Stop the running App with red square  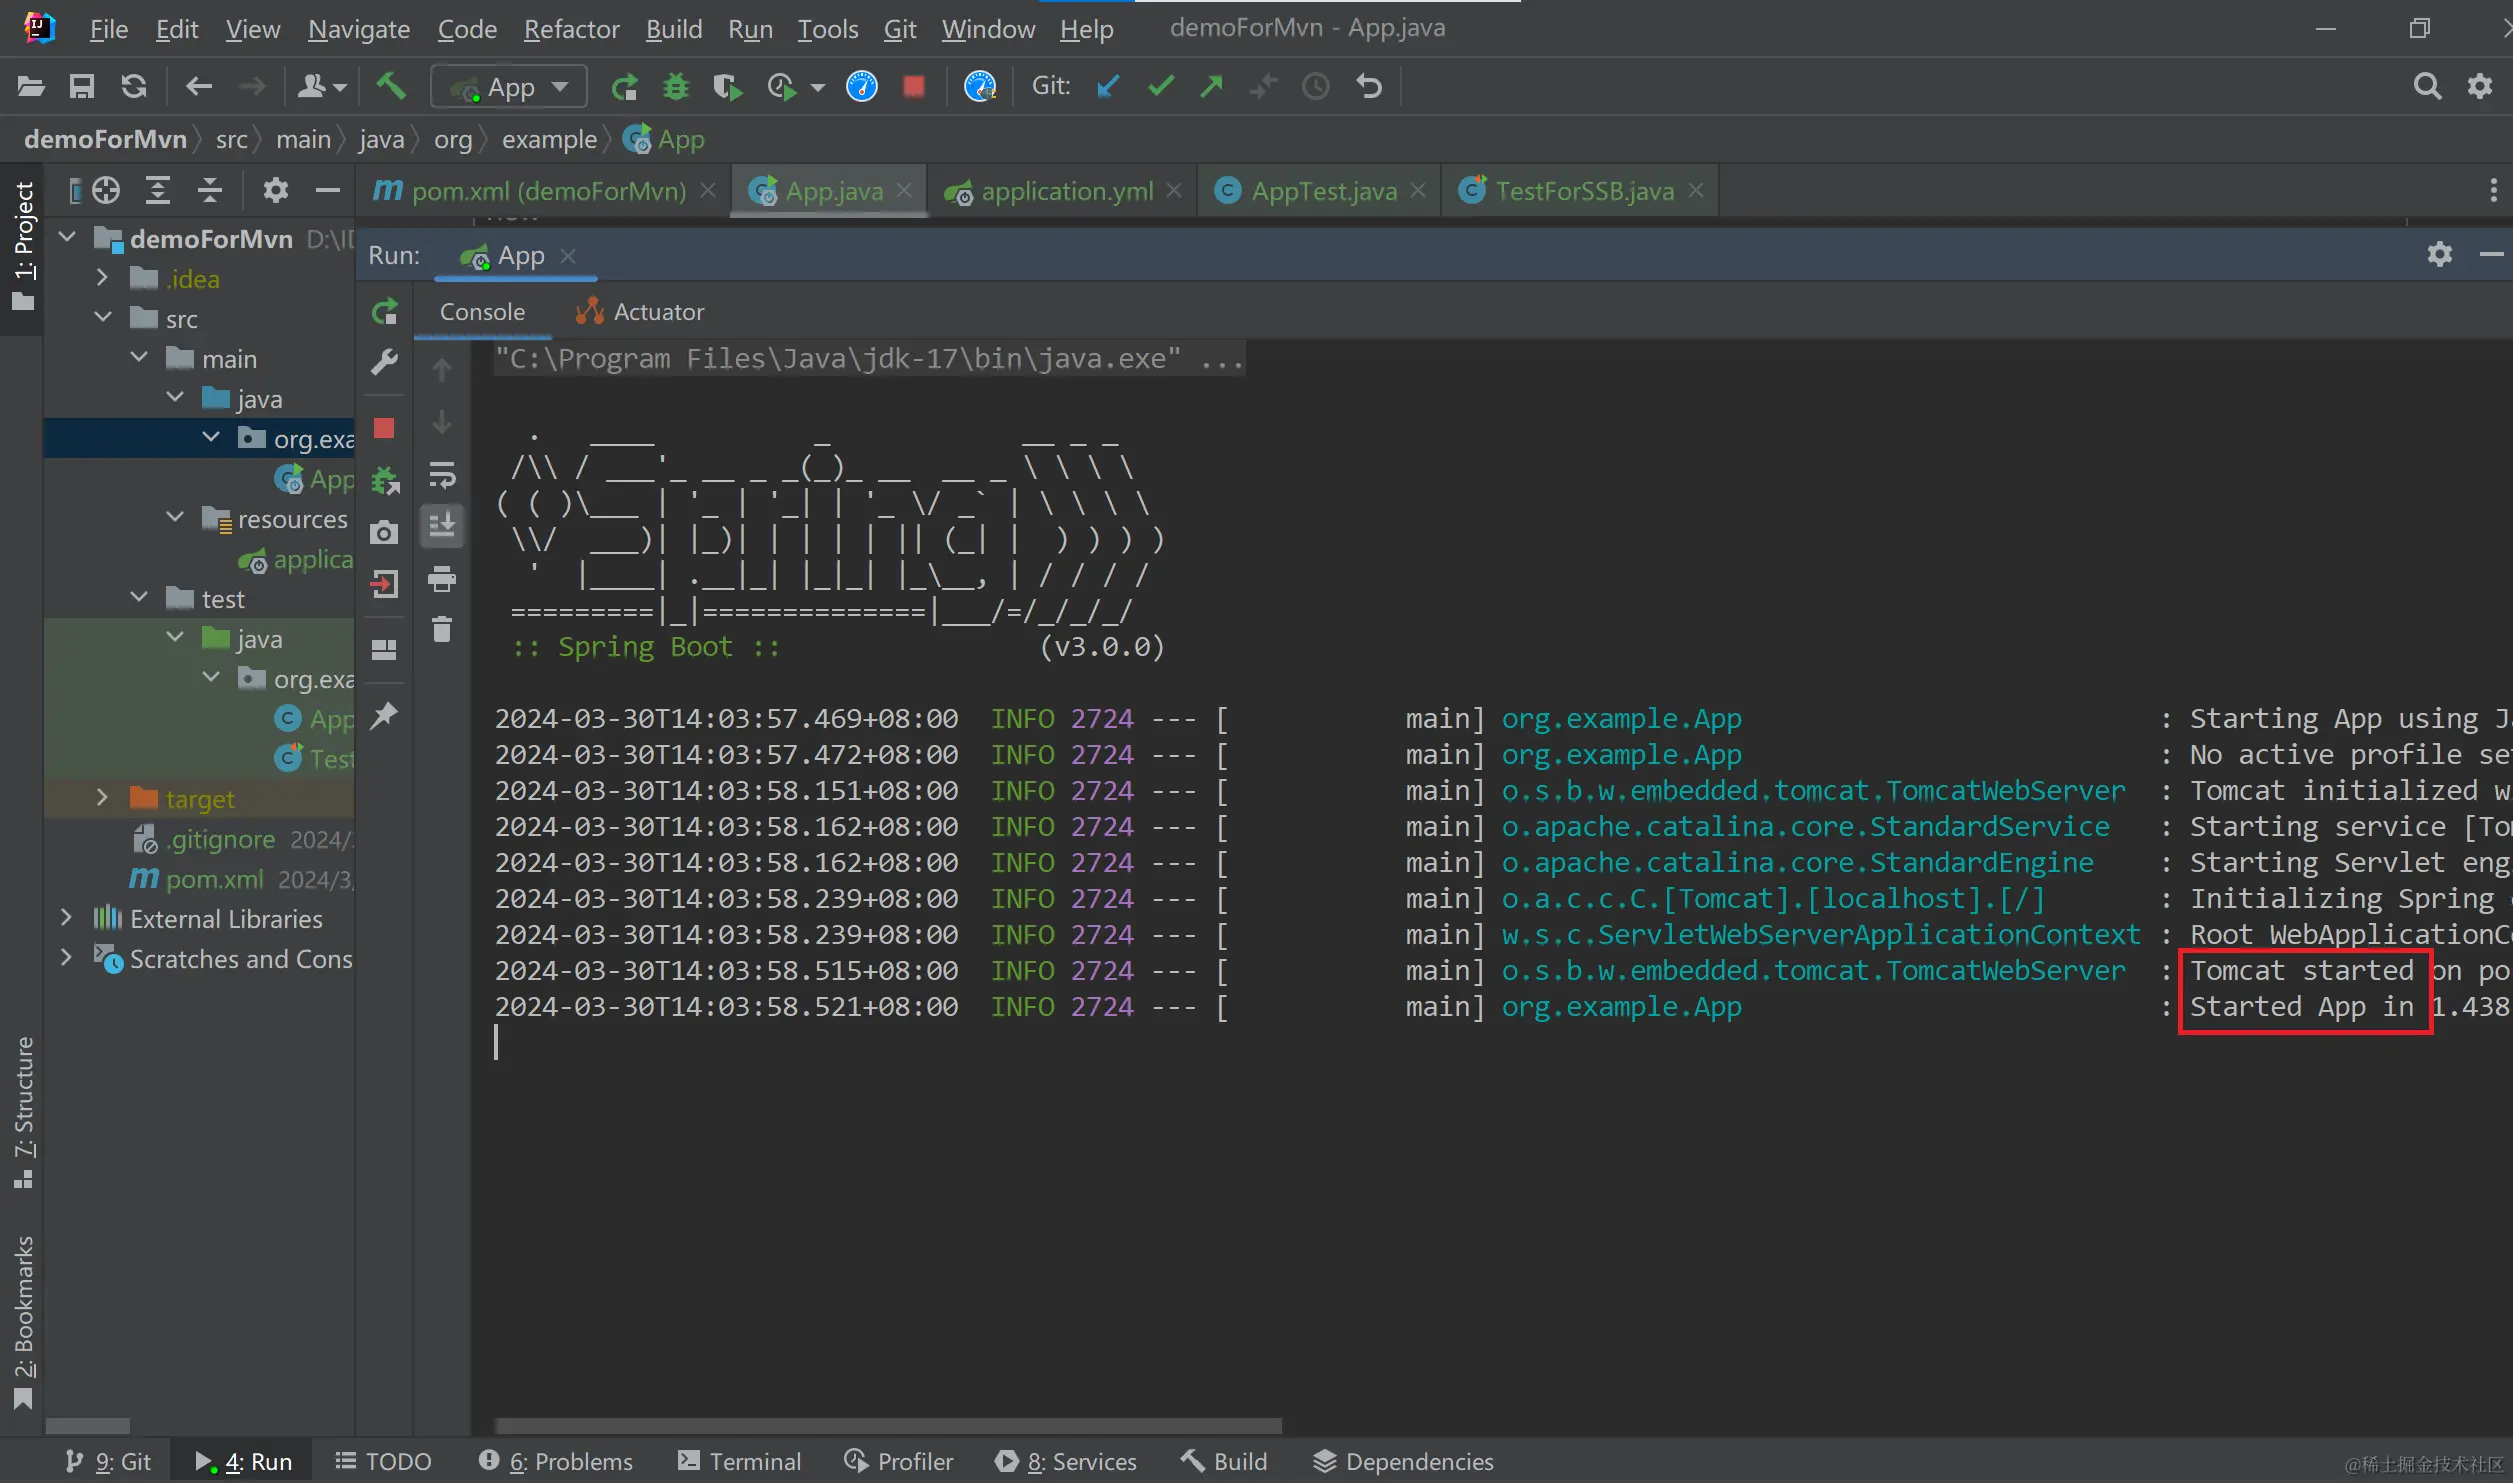point(913,87)
